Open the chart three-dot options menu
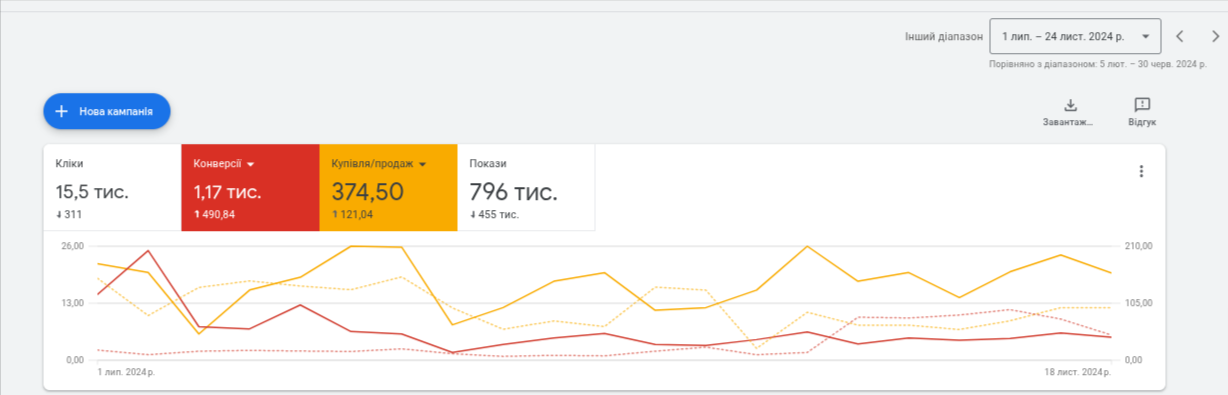1228x395 pixels. pos(1141,171)
